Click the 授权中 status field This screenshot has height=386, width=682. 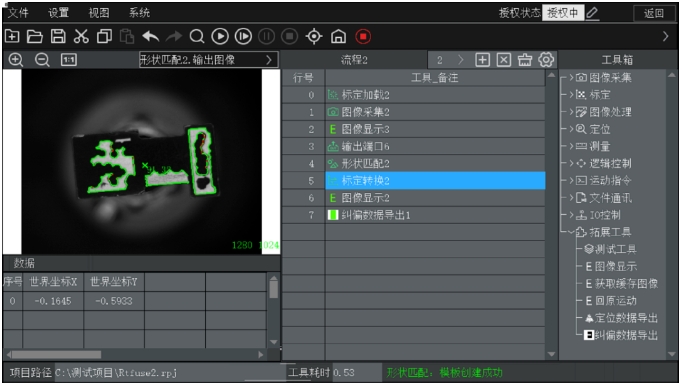coord(563,13)
